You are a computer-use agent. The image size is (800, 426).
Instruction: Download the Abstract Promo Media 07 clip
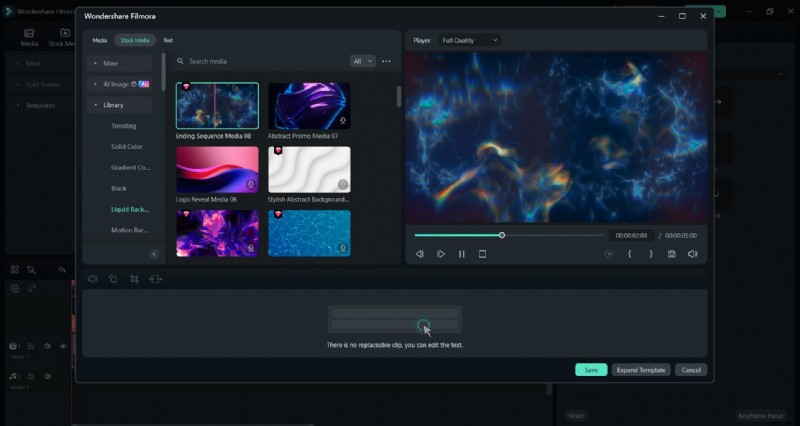tap(343, 121)
